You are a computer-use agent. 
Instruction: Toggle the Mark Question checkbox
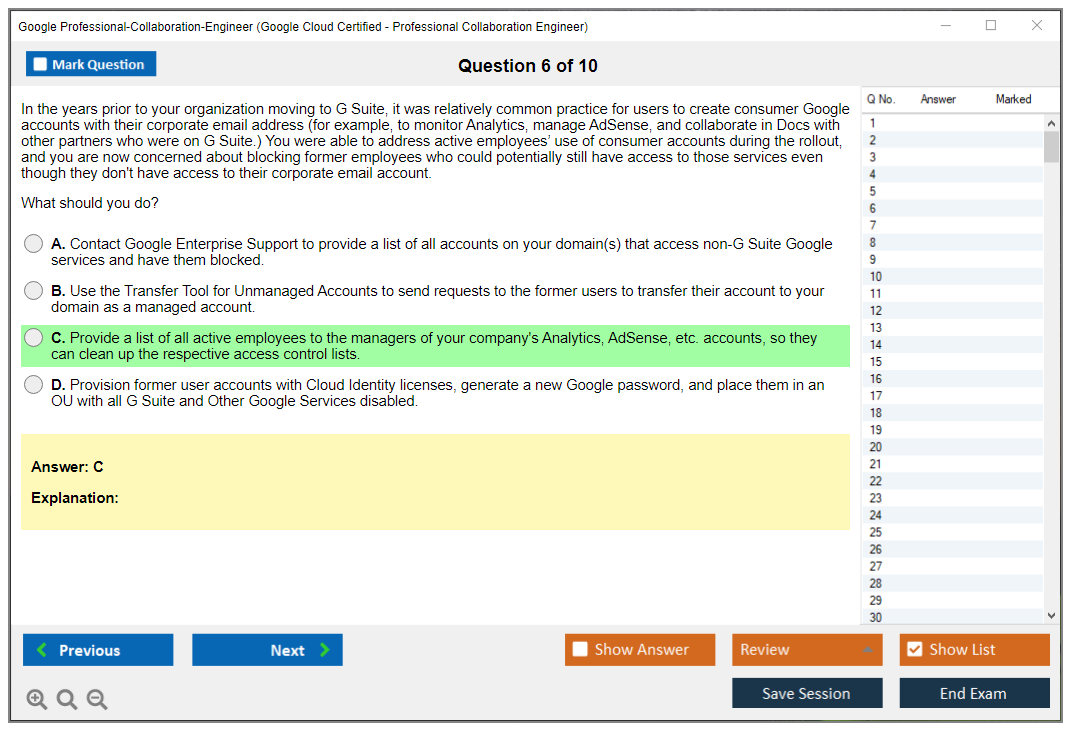coord(41,65)
